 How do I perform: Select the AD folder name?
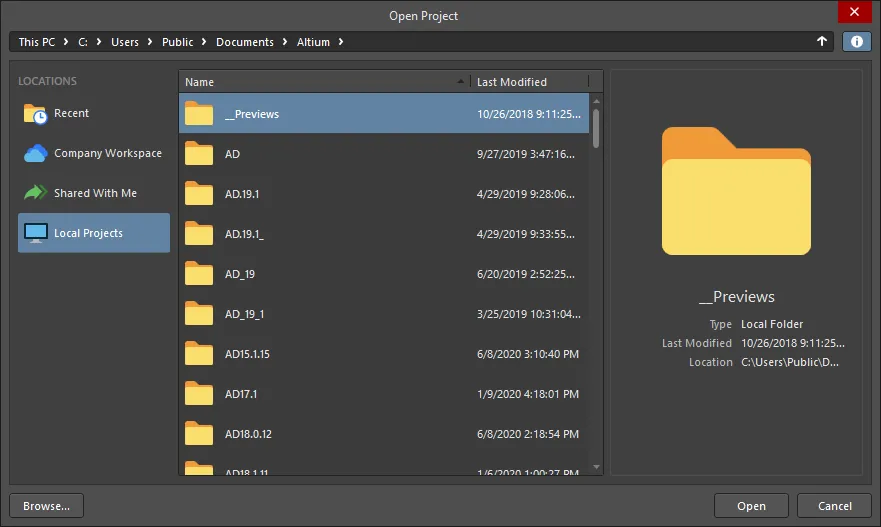[x=232, y=154]
